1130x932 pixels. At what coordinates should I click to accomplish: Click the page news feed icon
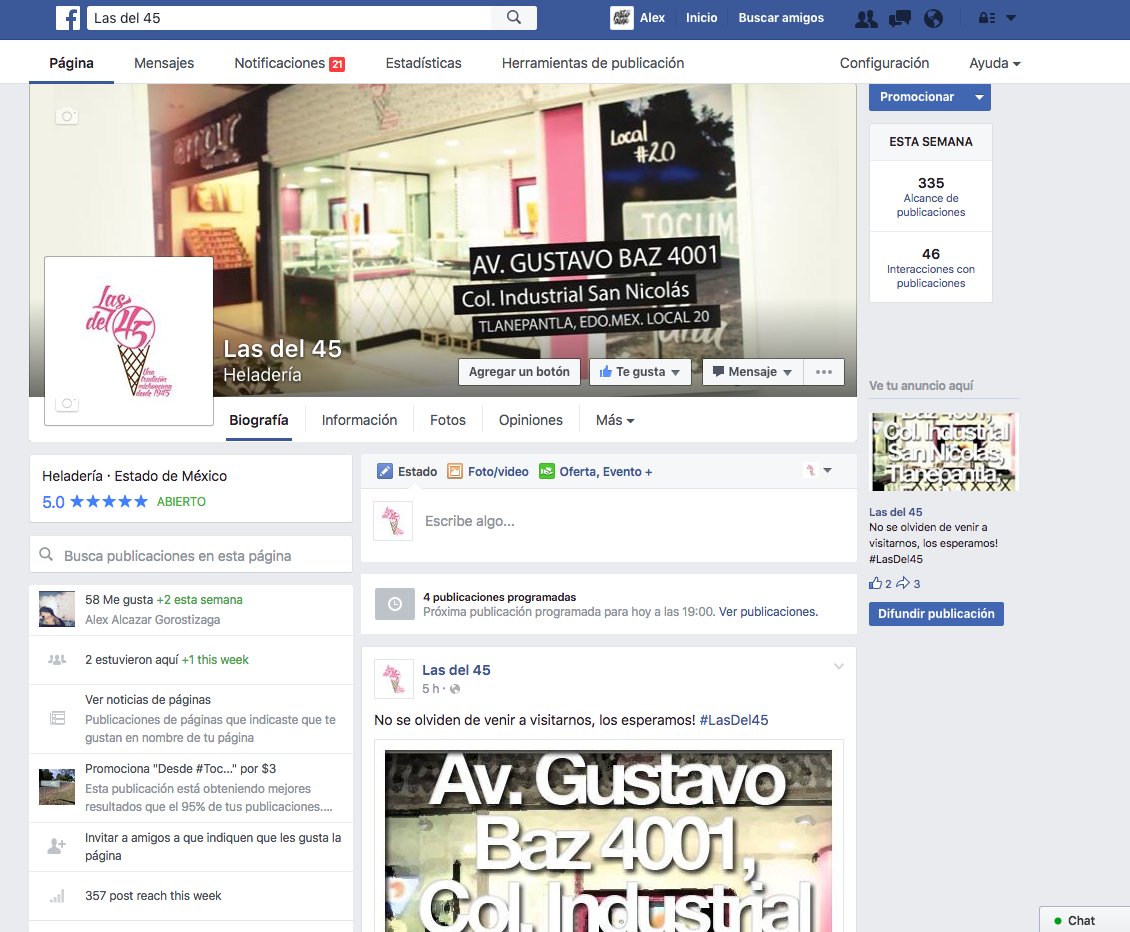click(x=57, y=718)
